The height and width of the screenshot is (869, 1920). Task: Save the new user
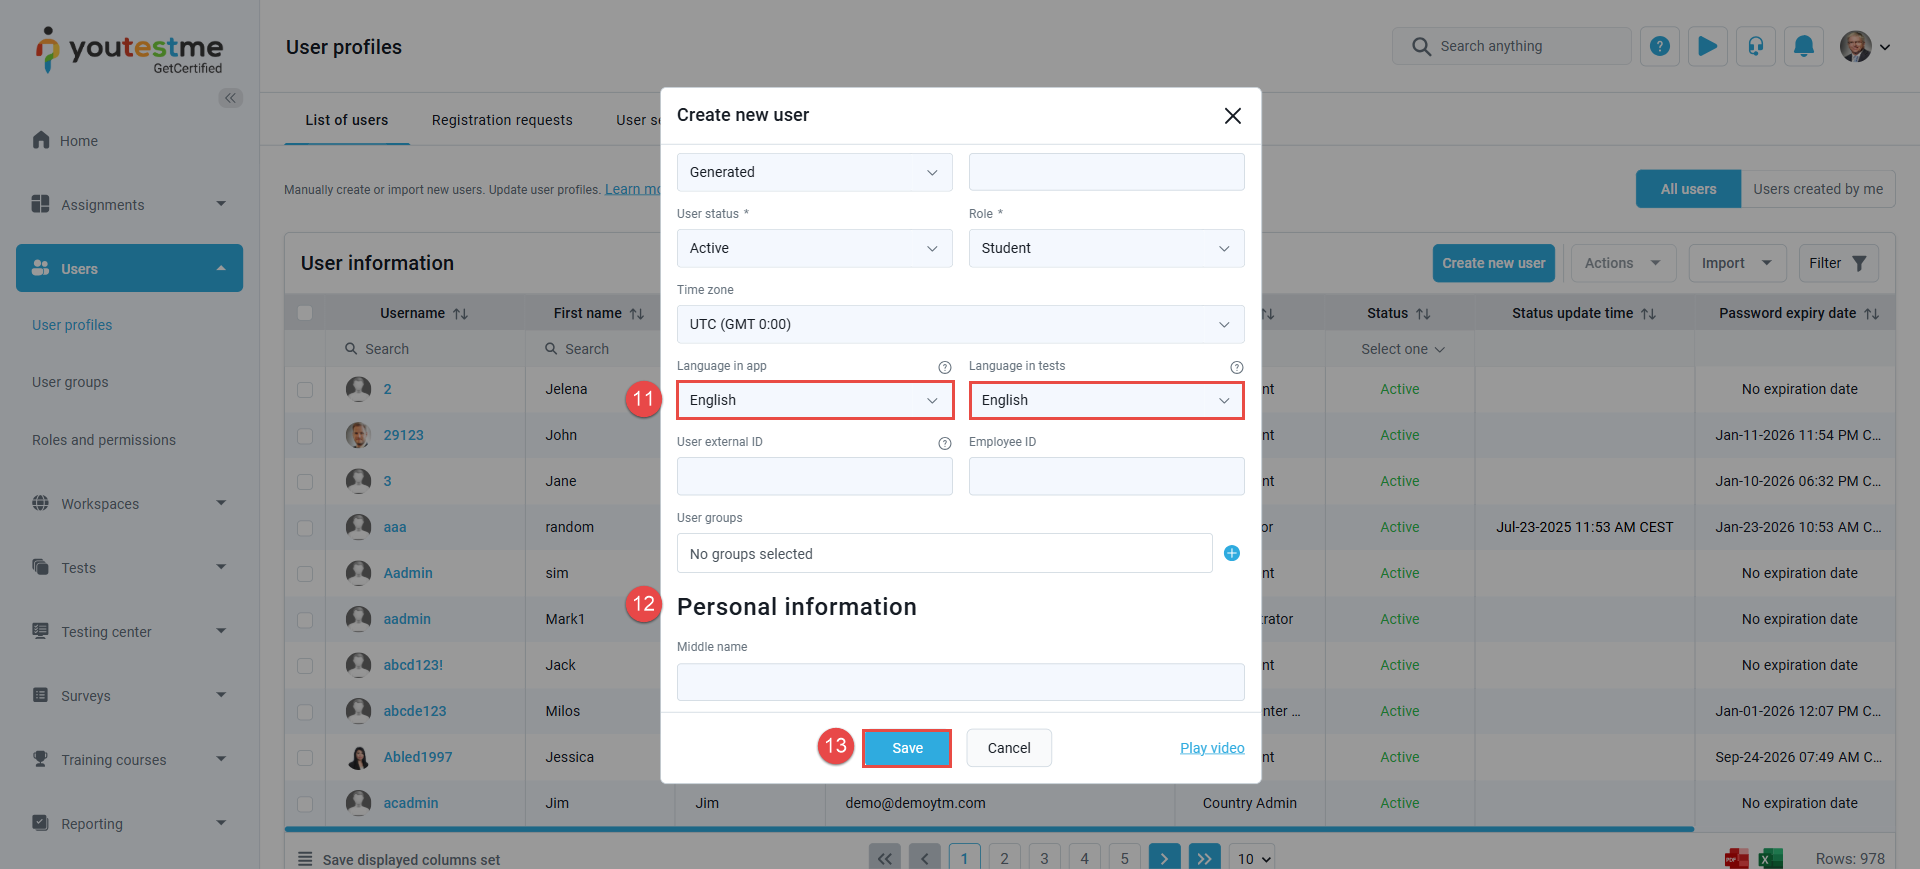click(x=907, y=748)
